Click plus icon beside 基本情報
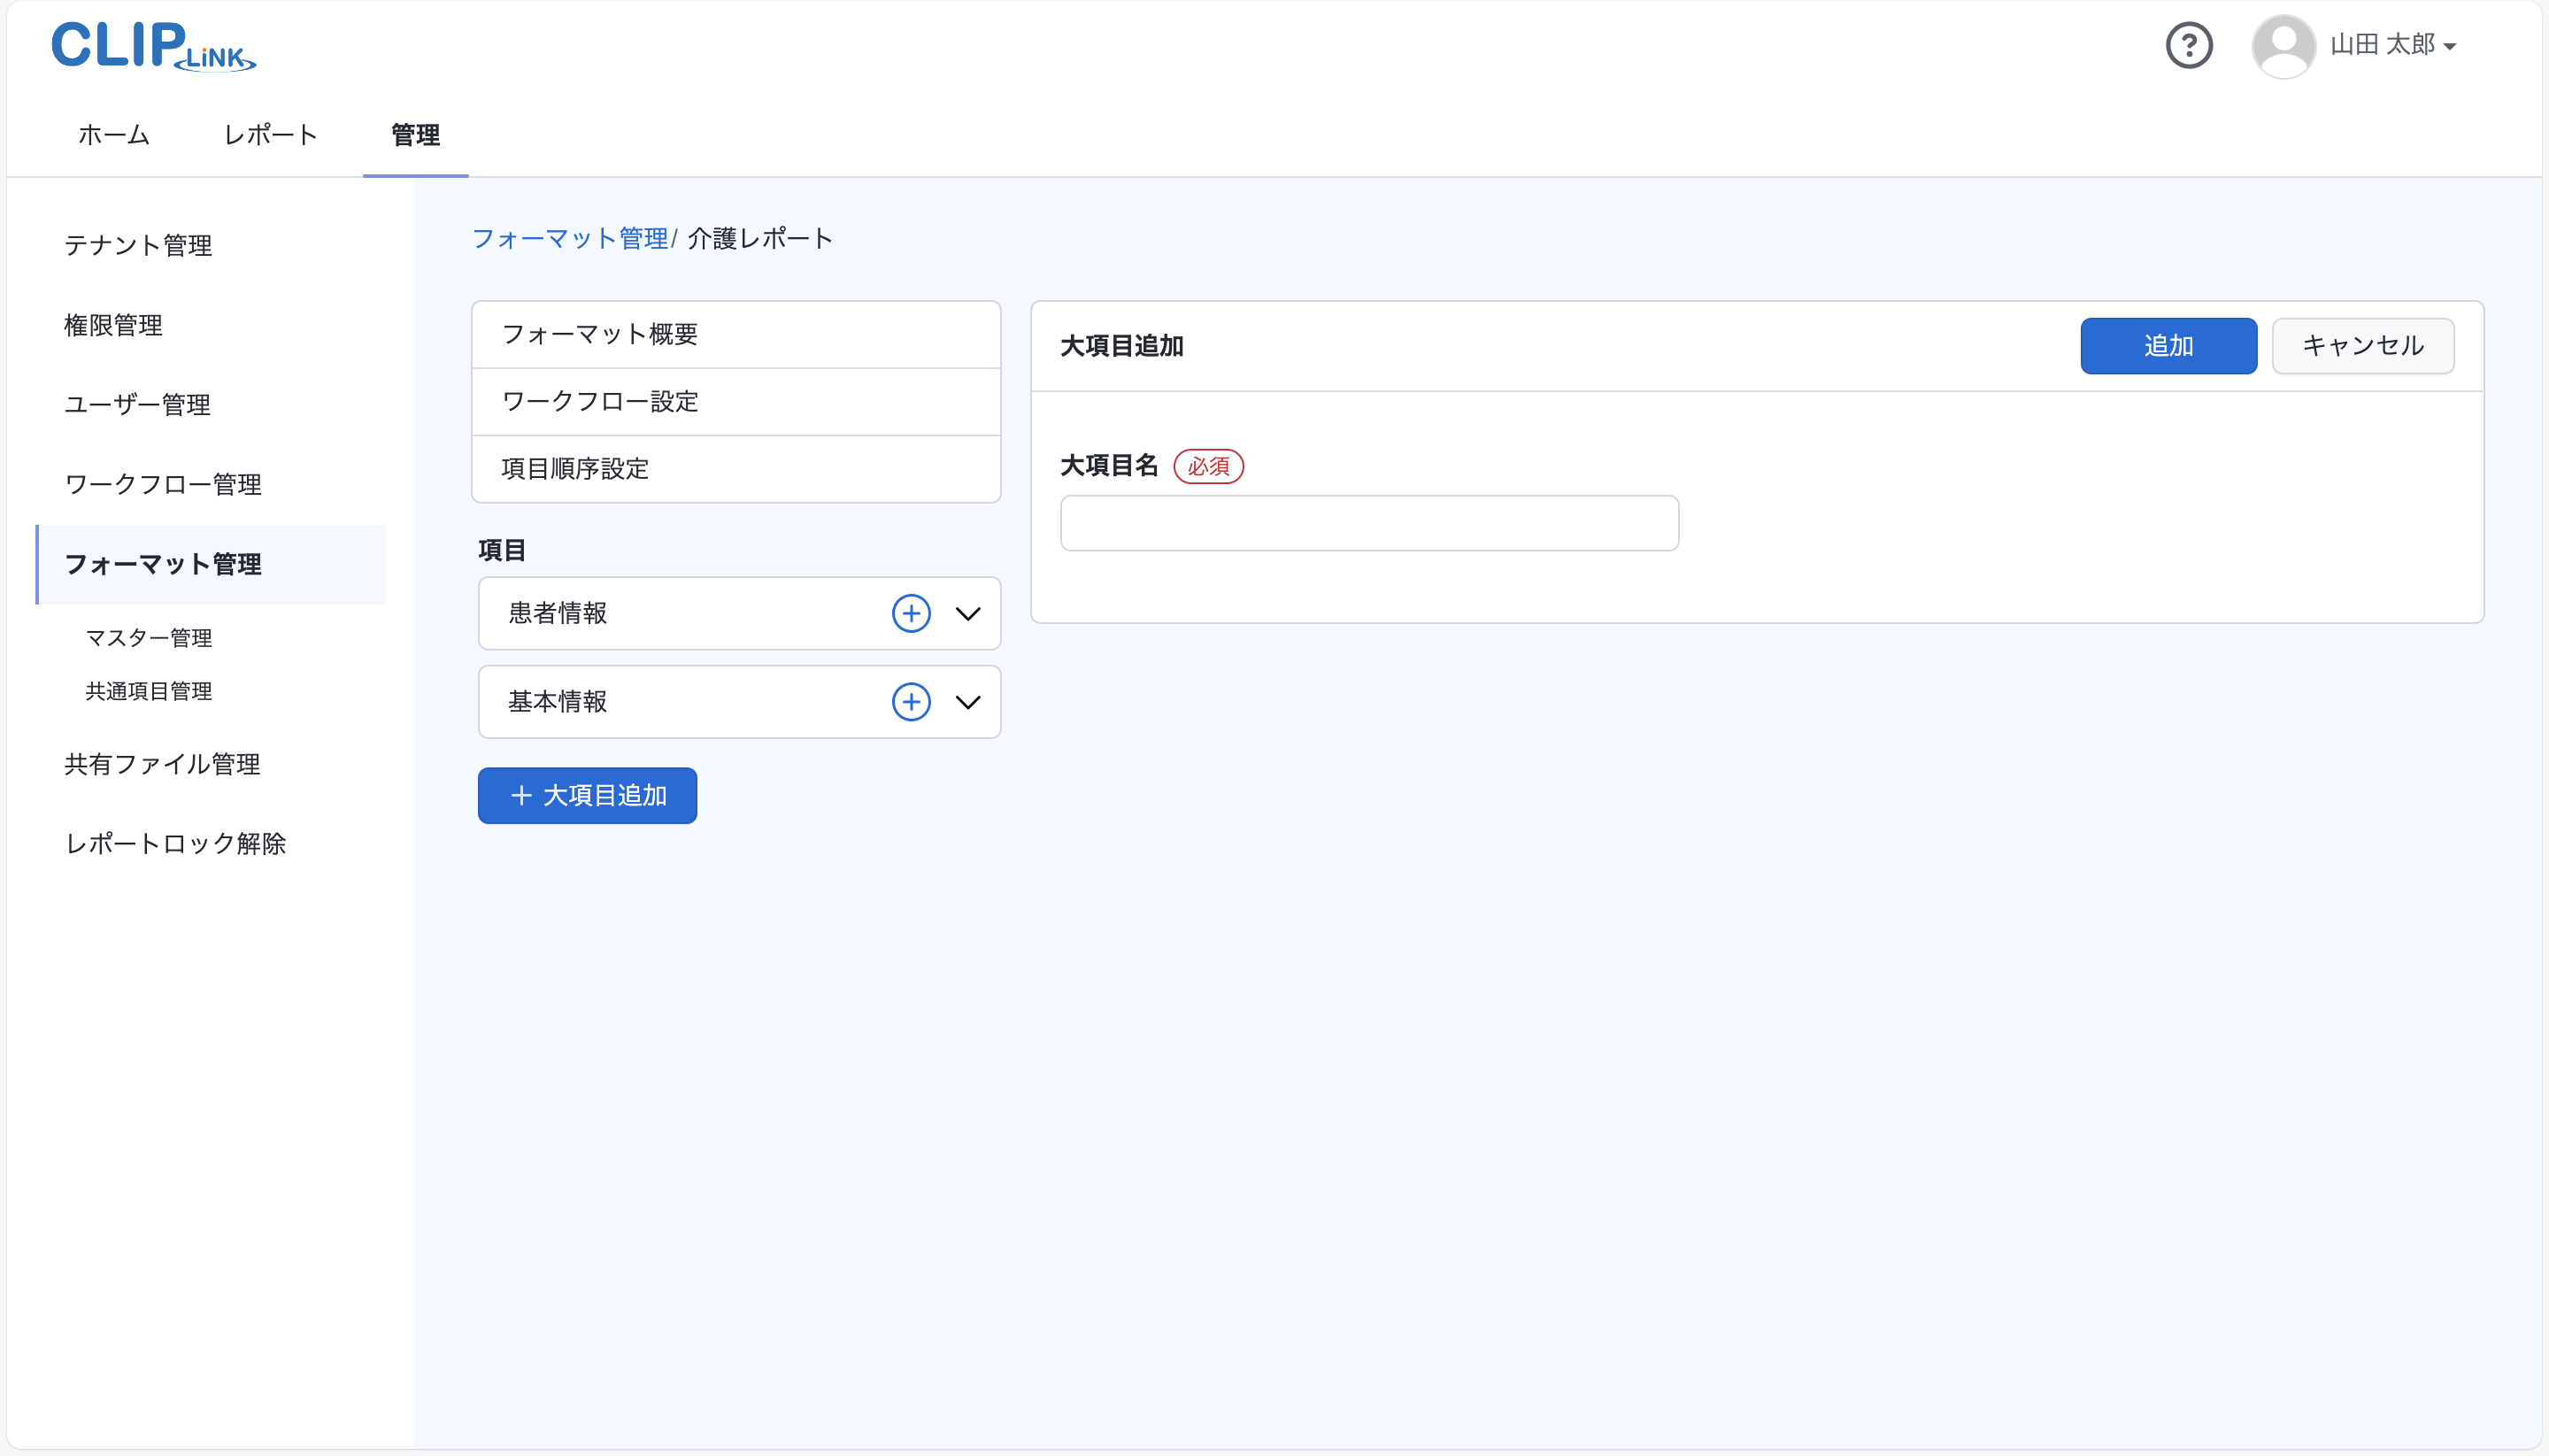The height and width of the screenshot is (1456, 2549). 910,702
